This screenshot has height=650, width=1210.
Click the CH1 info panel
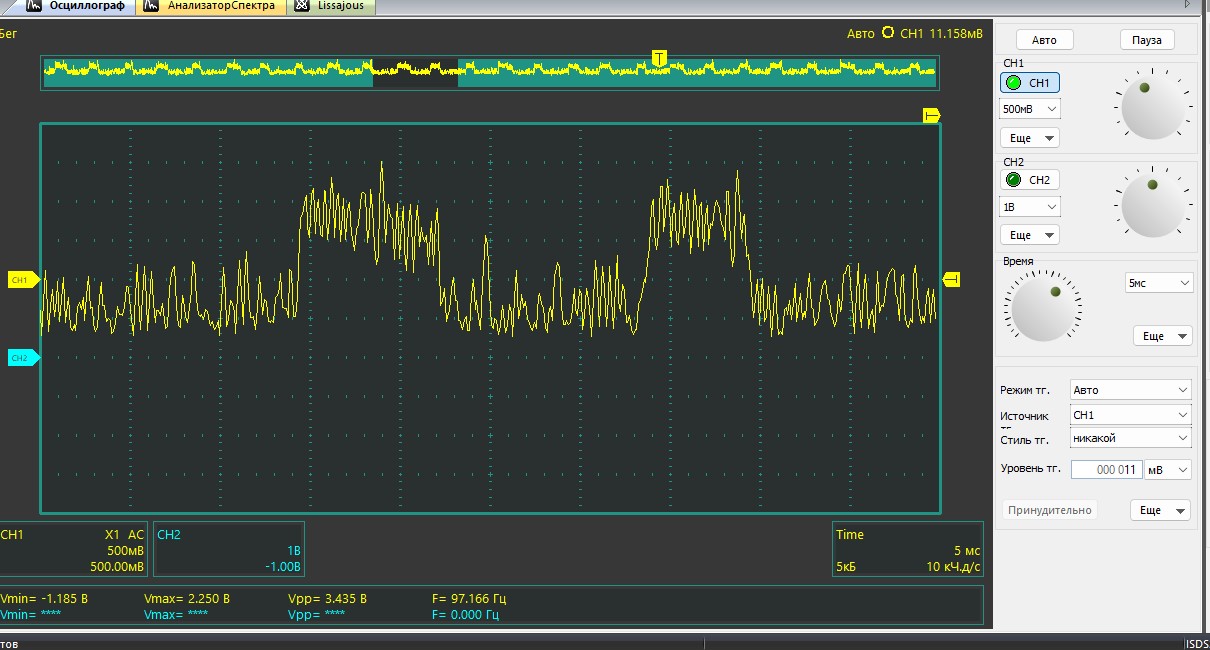(x=73, y=549)
